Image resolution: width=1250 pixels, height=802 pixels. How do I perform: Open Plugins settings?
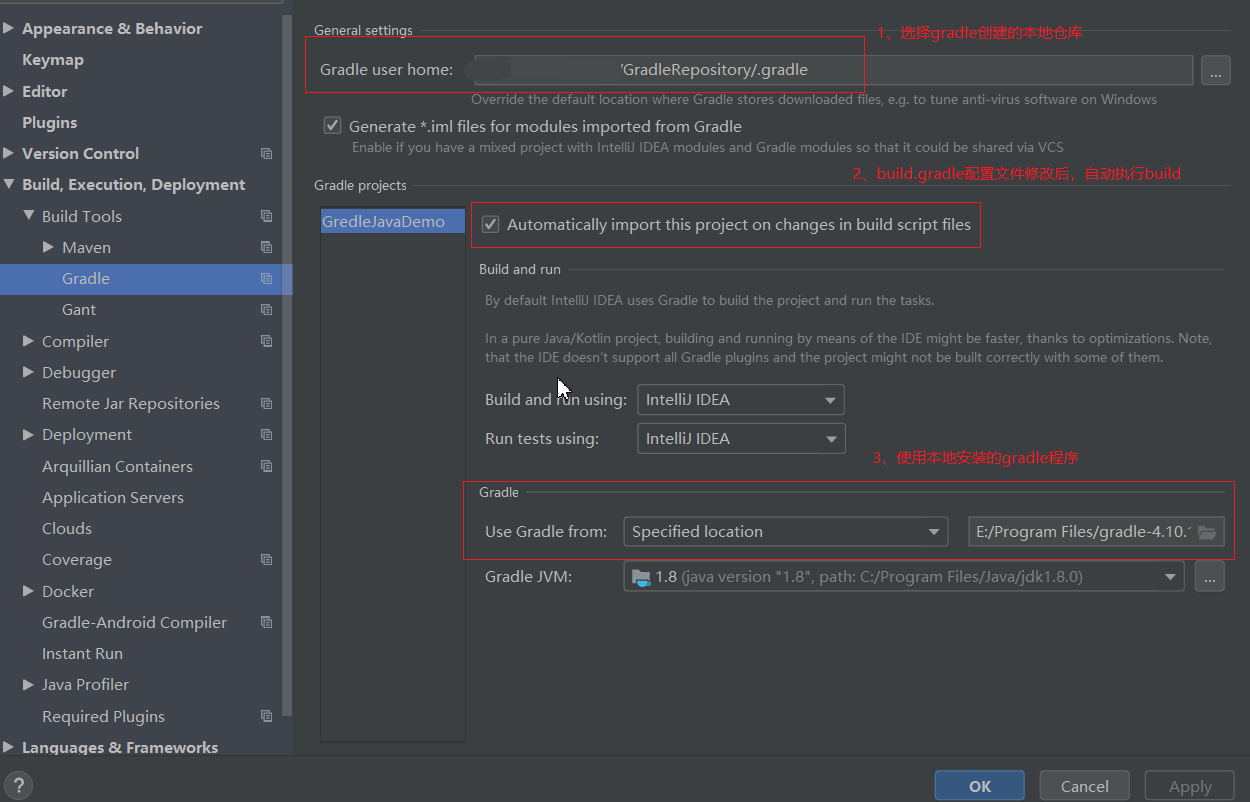click(x=50, y=122)
